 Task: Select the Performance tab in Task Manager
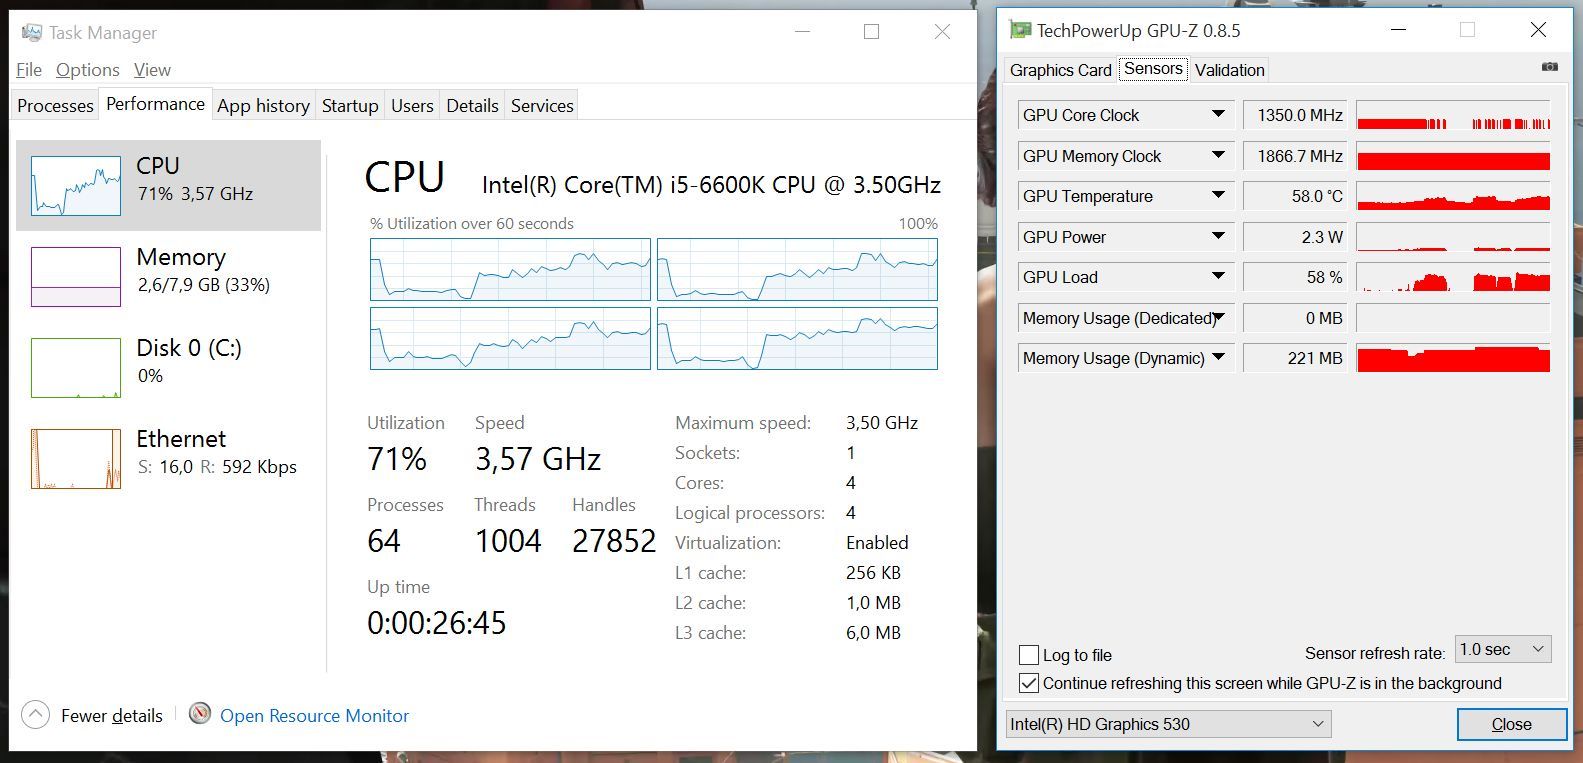[x=155, y=104]
